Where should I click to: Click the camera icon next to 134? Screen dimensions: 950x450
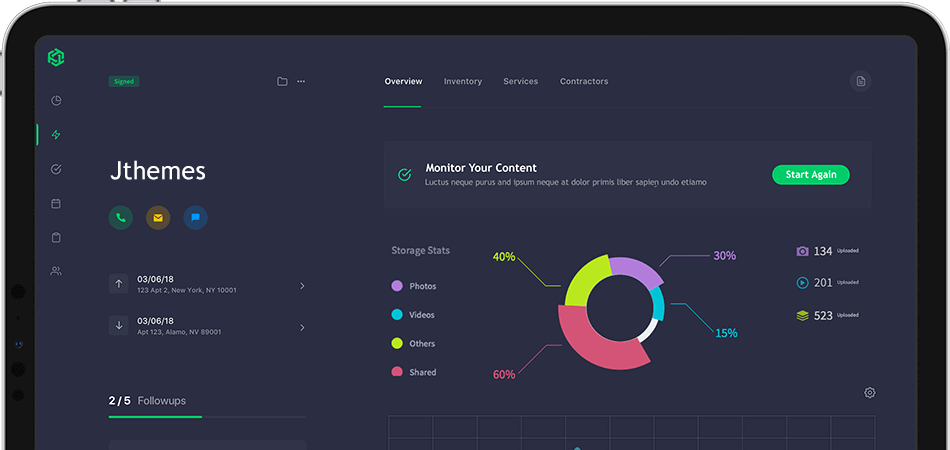tap(802, 251)
